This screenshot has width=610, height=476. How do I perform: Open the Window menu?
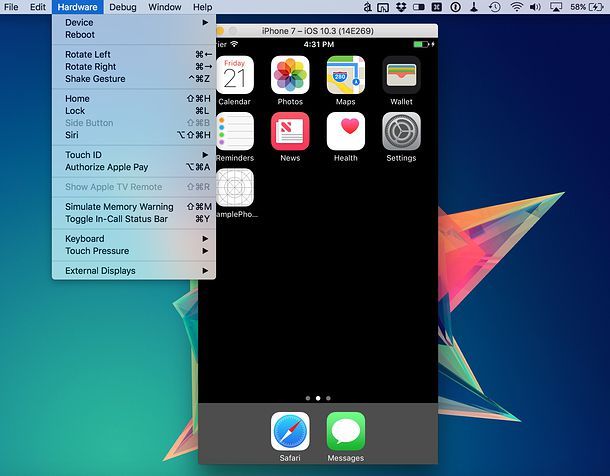(165, 7)
